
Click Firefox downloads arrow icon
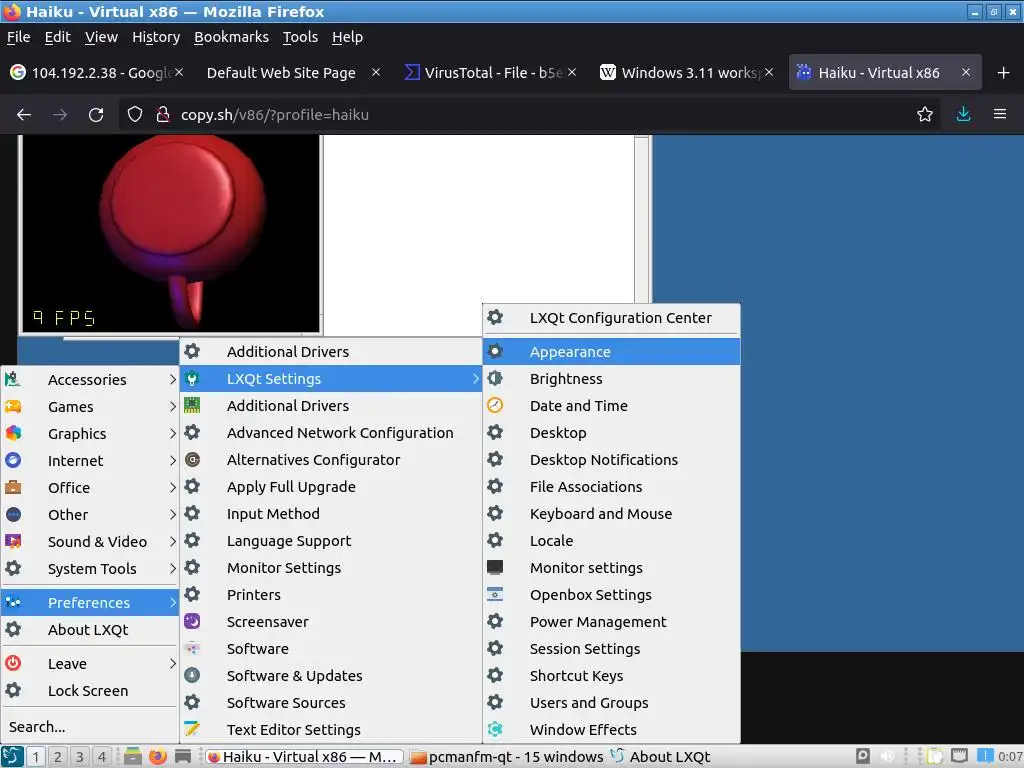point(963,114)
